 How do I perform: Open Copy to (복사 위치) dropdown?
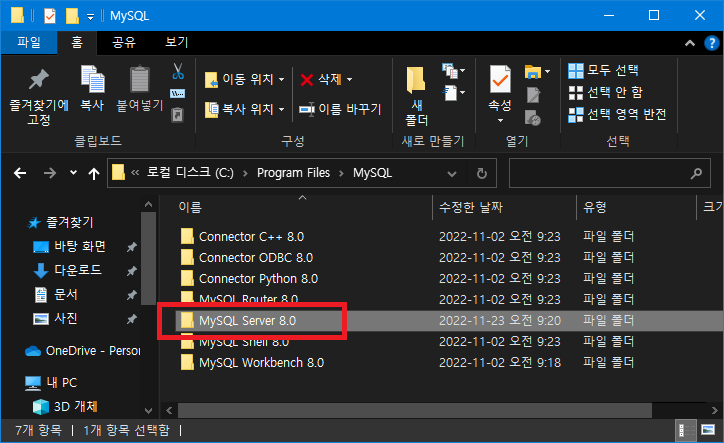click(x=244, y=109)
